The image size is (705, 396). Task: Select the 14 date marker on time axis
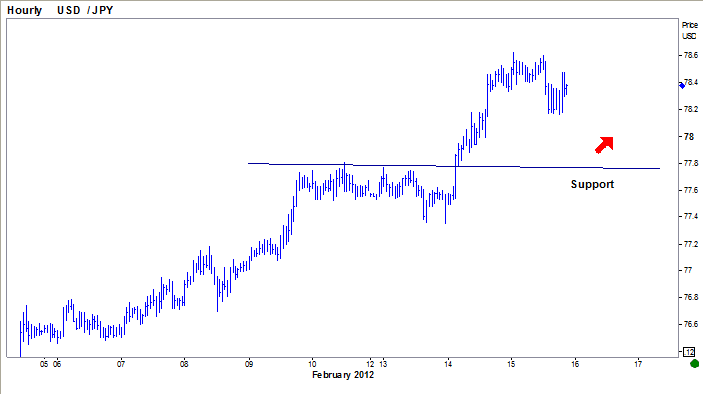point(448,364)
